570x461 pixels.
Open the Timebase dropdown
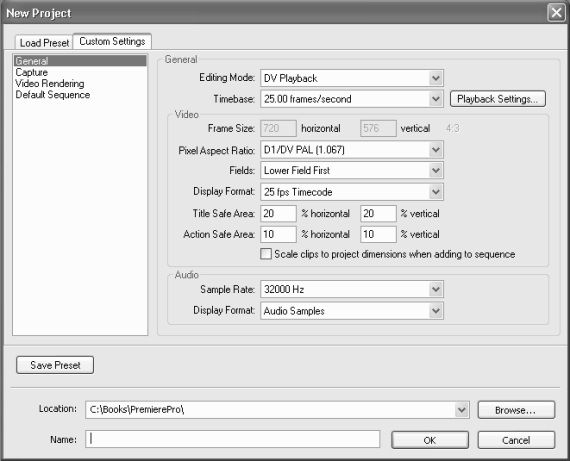click(x=352, y=99)
